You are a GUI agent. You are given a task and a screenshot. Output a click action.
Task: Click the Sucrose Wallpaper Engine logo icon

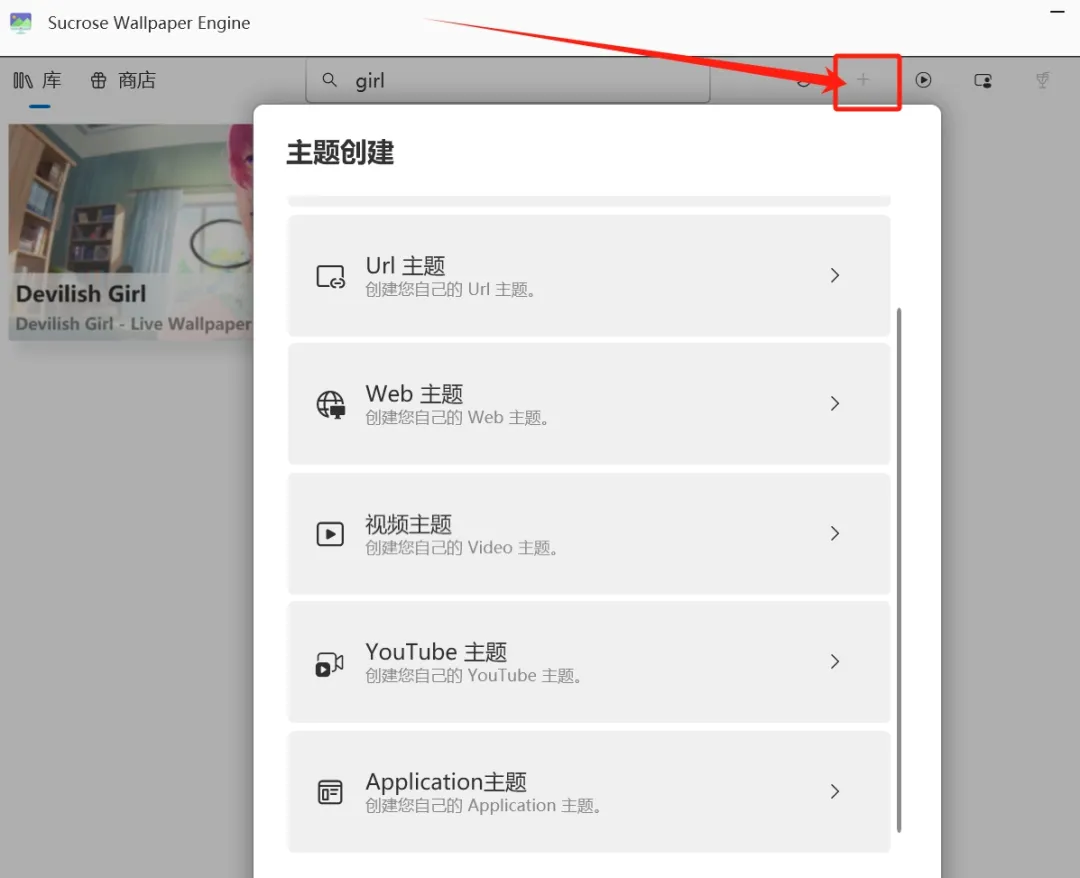[x=21, y=23]
